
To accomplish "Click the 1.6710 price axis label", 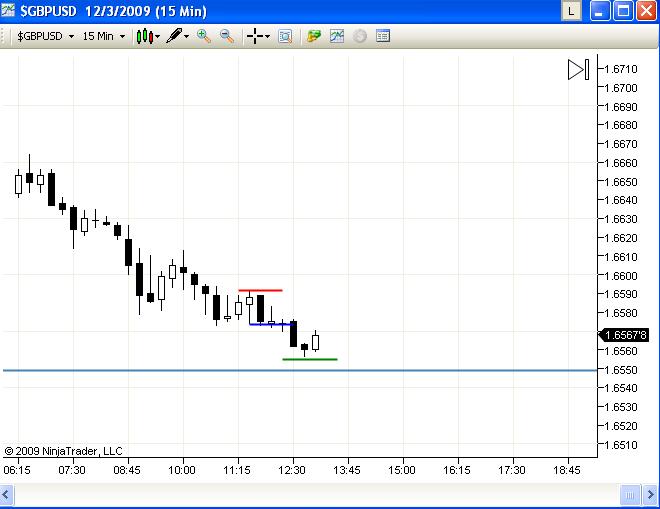I will 621,69.
